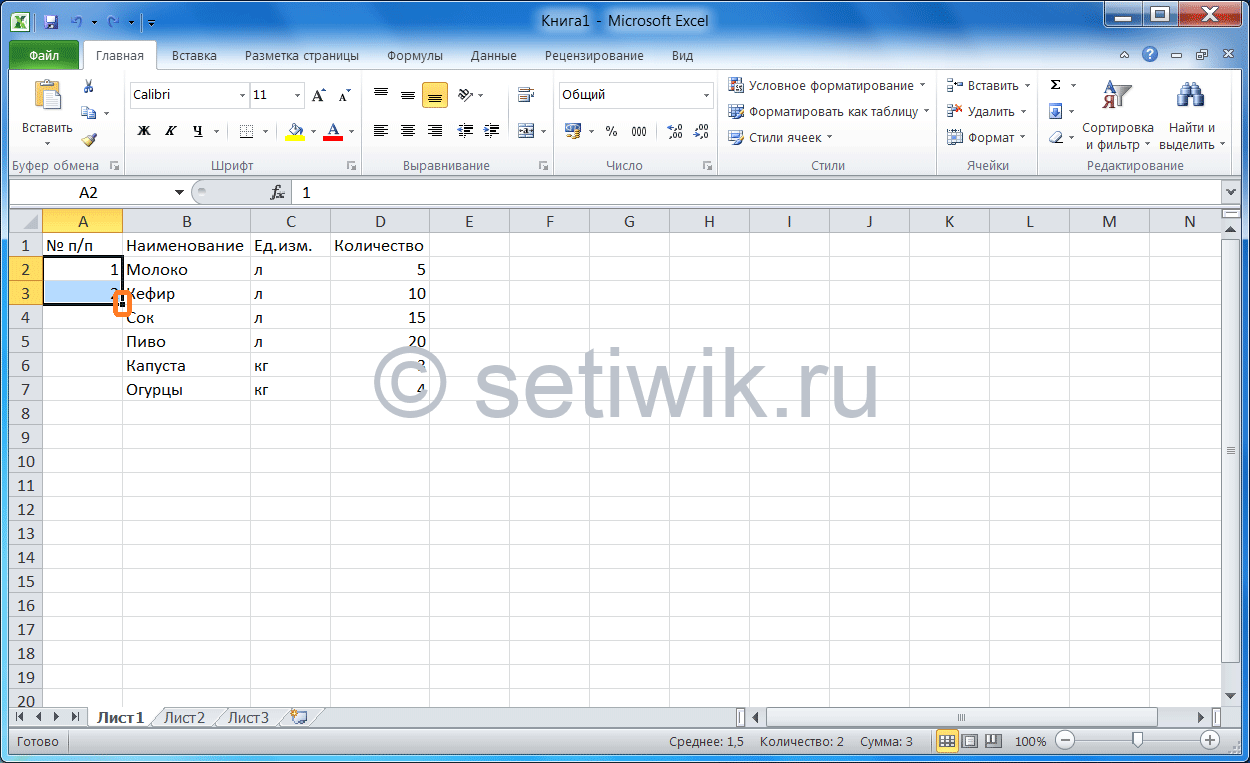Apply top vertical alignment
The image size is (1250, 763).
381,95
